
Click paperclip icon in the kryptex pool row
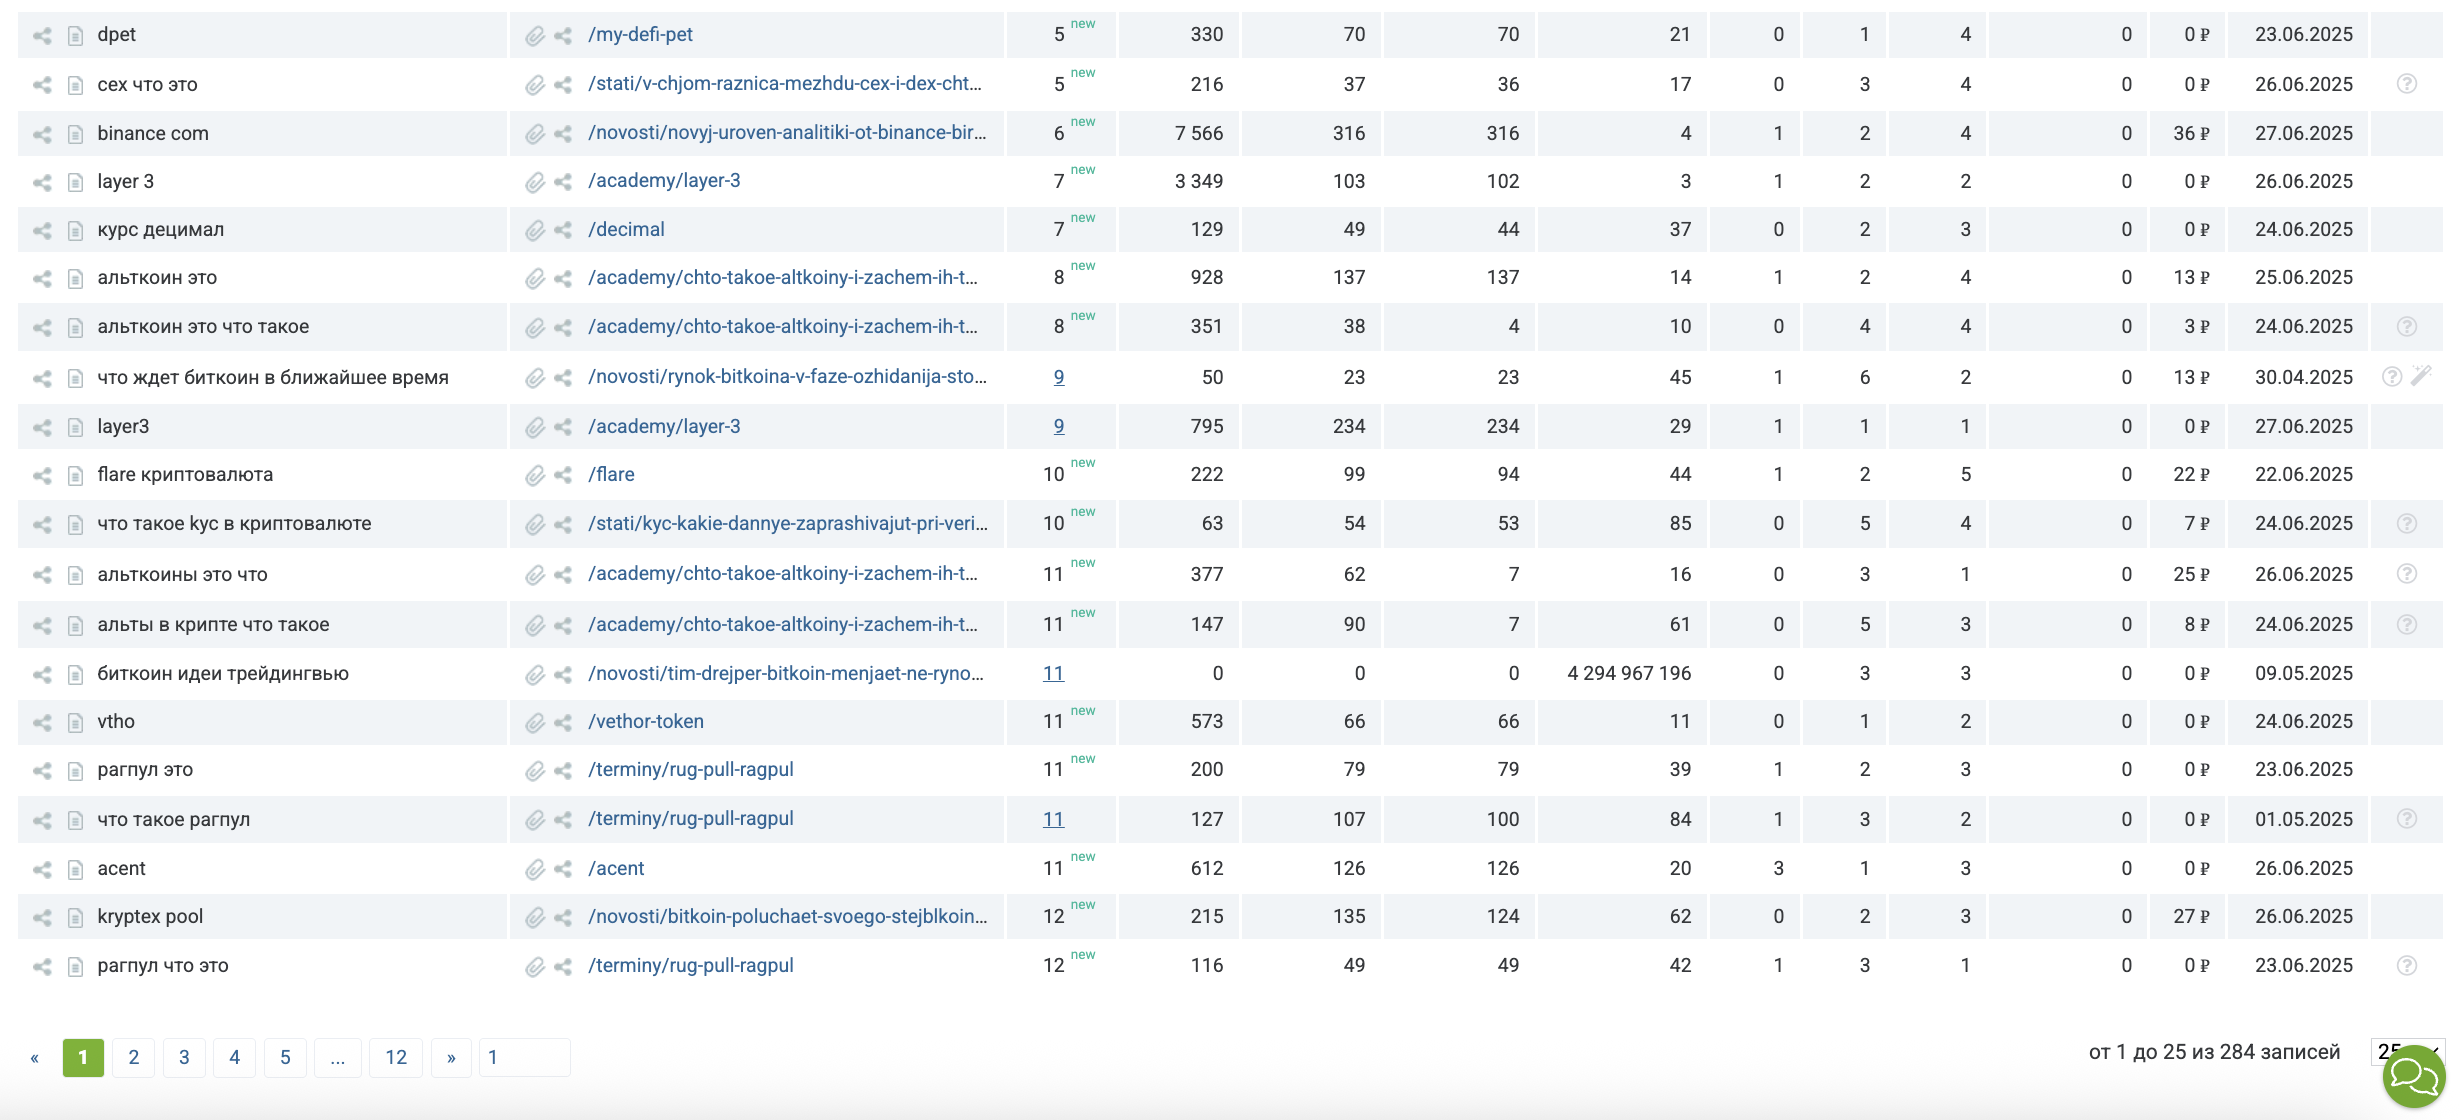coord(535,917)
